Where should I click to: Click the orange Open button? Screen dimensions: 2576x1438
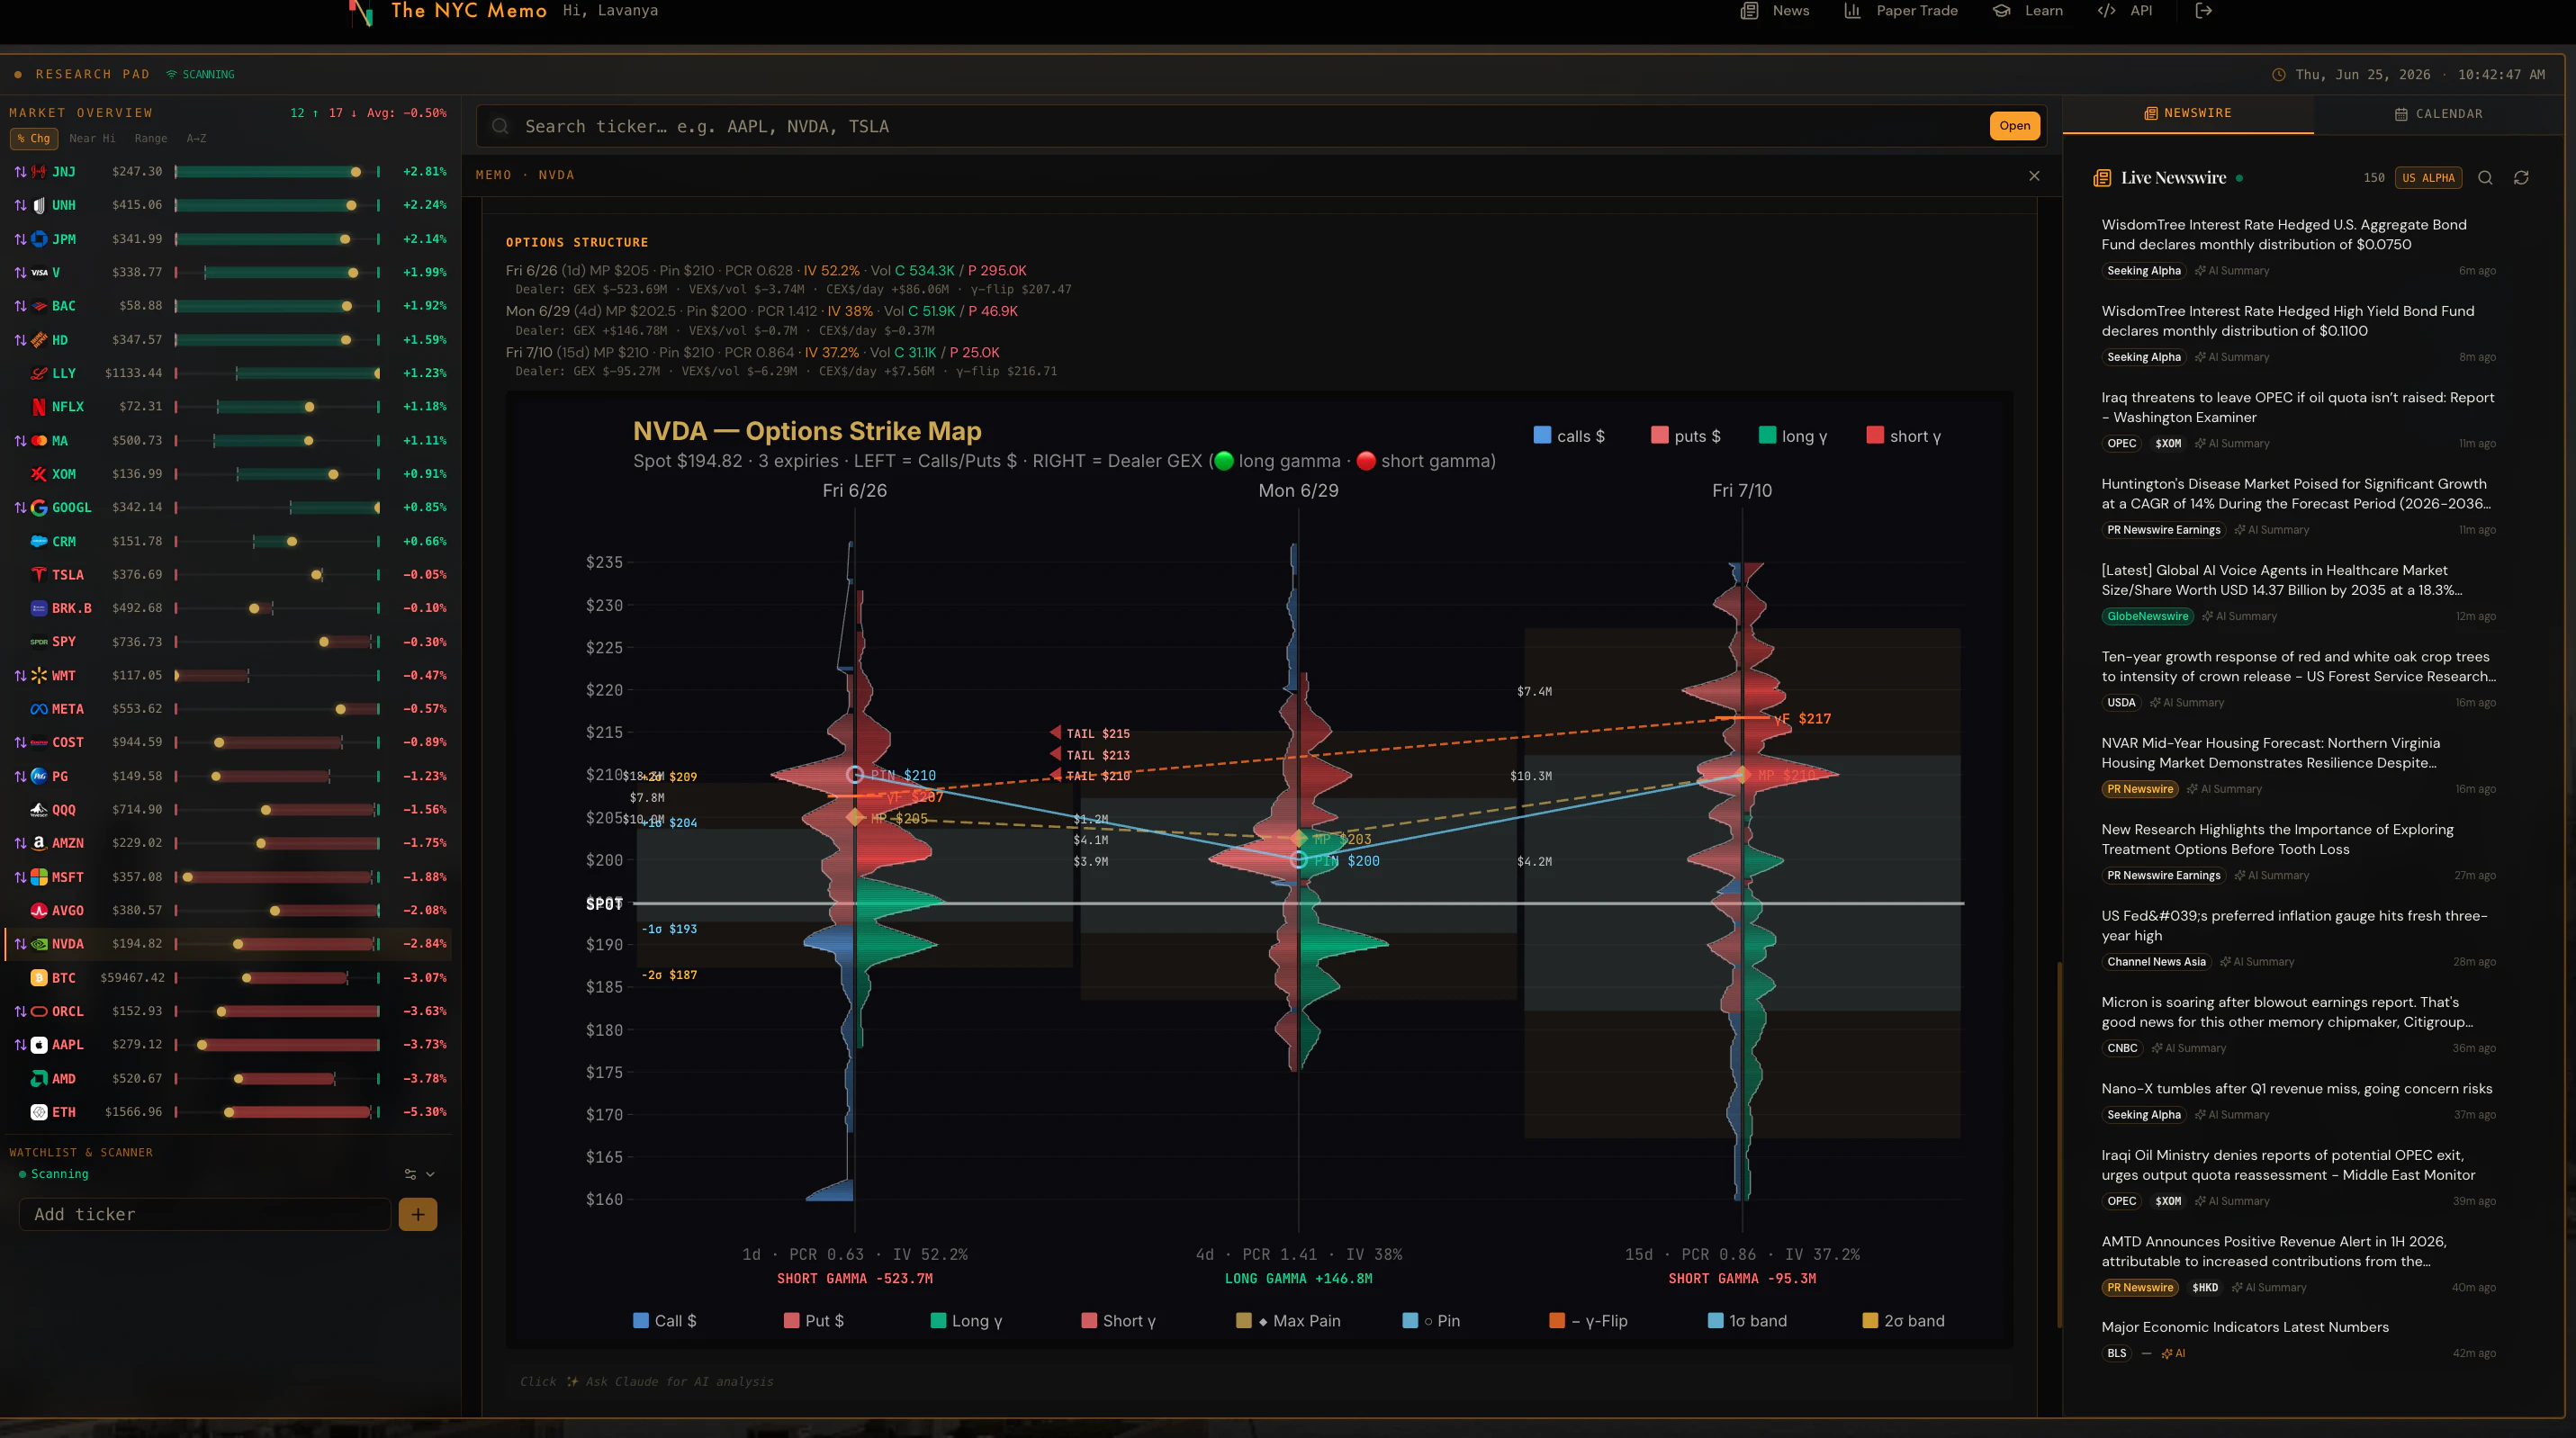2014,126
